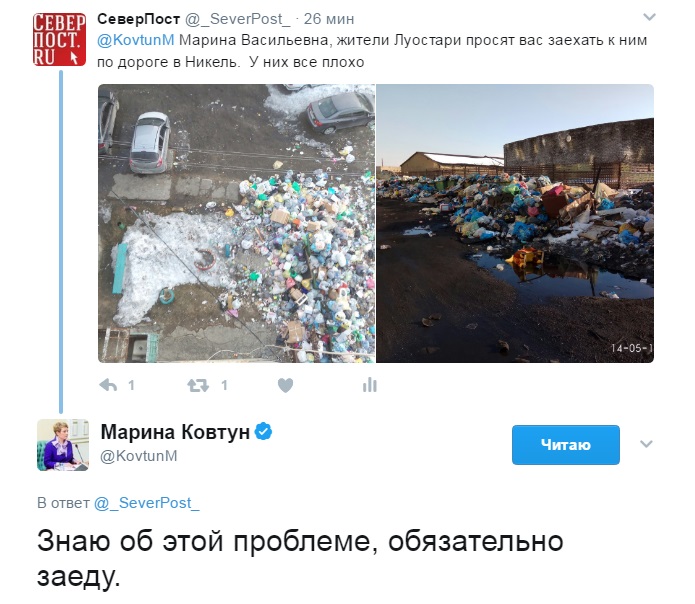Image resolution: width=695 pixels, height=604 pixels.
Task: Open the @KovtunM mention link in the tweet
Action: [x=136, y=40]
